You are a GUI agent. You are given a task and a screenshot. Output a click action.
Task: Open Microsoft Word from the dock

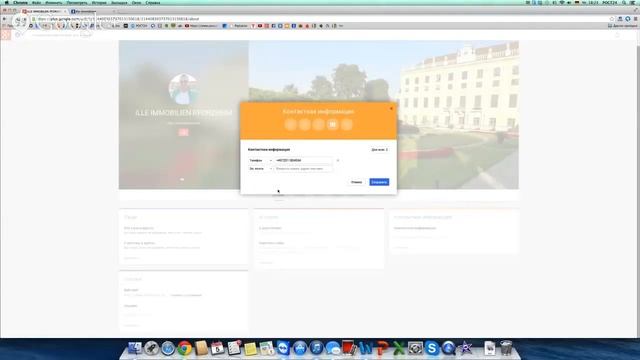[x=366, y=348]
